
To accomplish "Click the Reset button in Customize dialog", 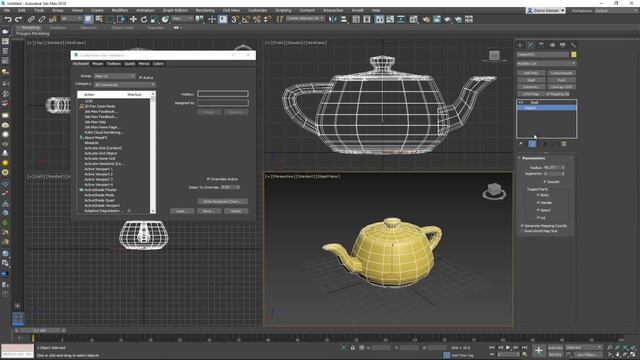I will [236, 211].
